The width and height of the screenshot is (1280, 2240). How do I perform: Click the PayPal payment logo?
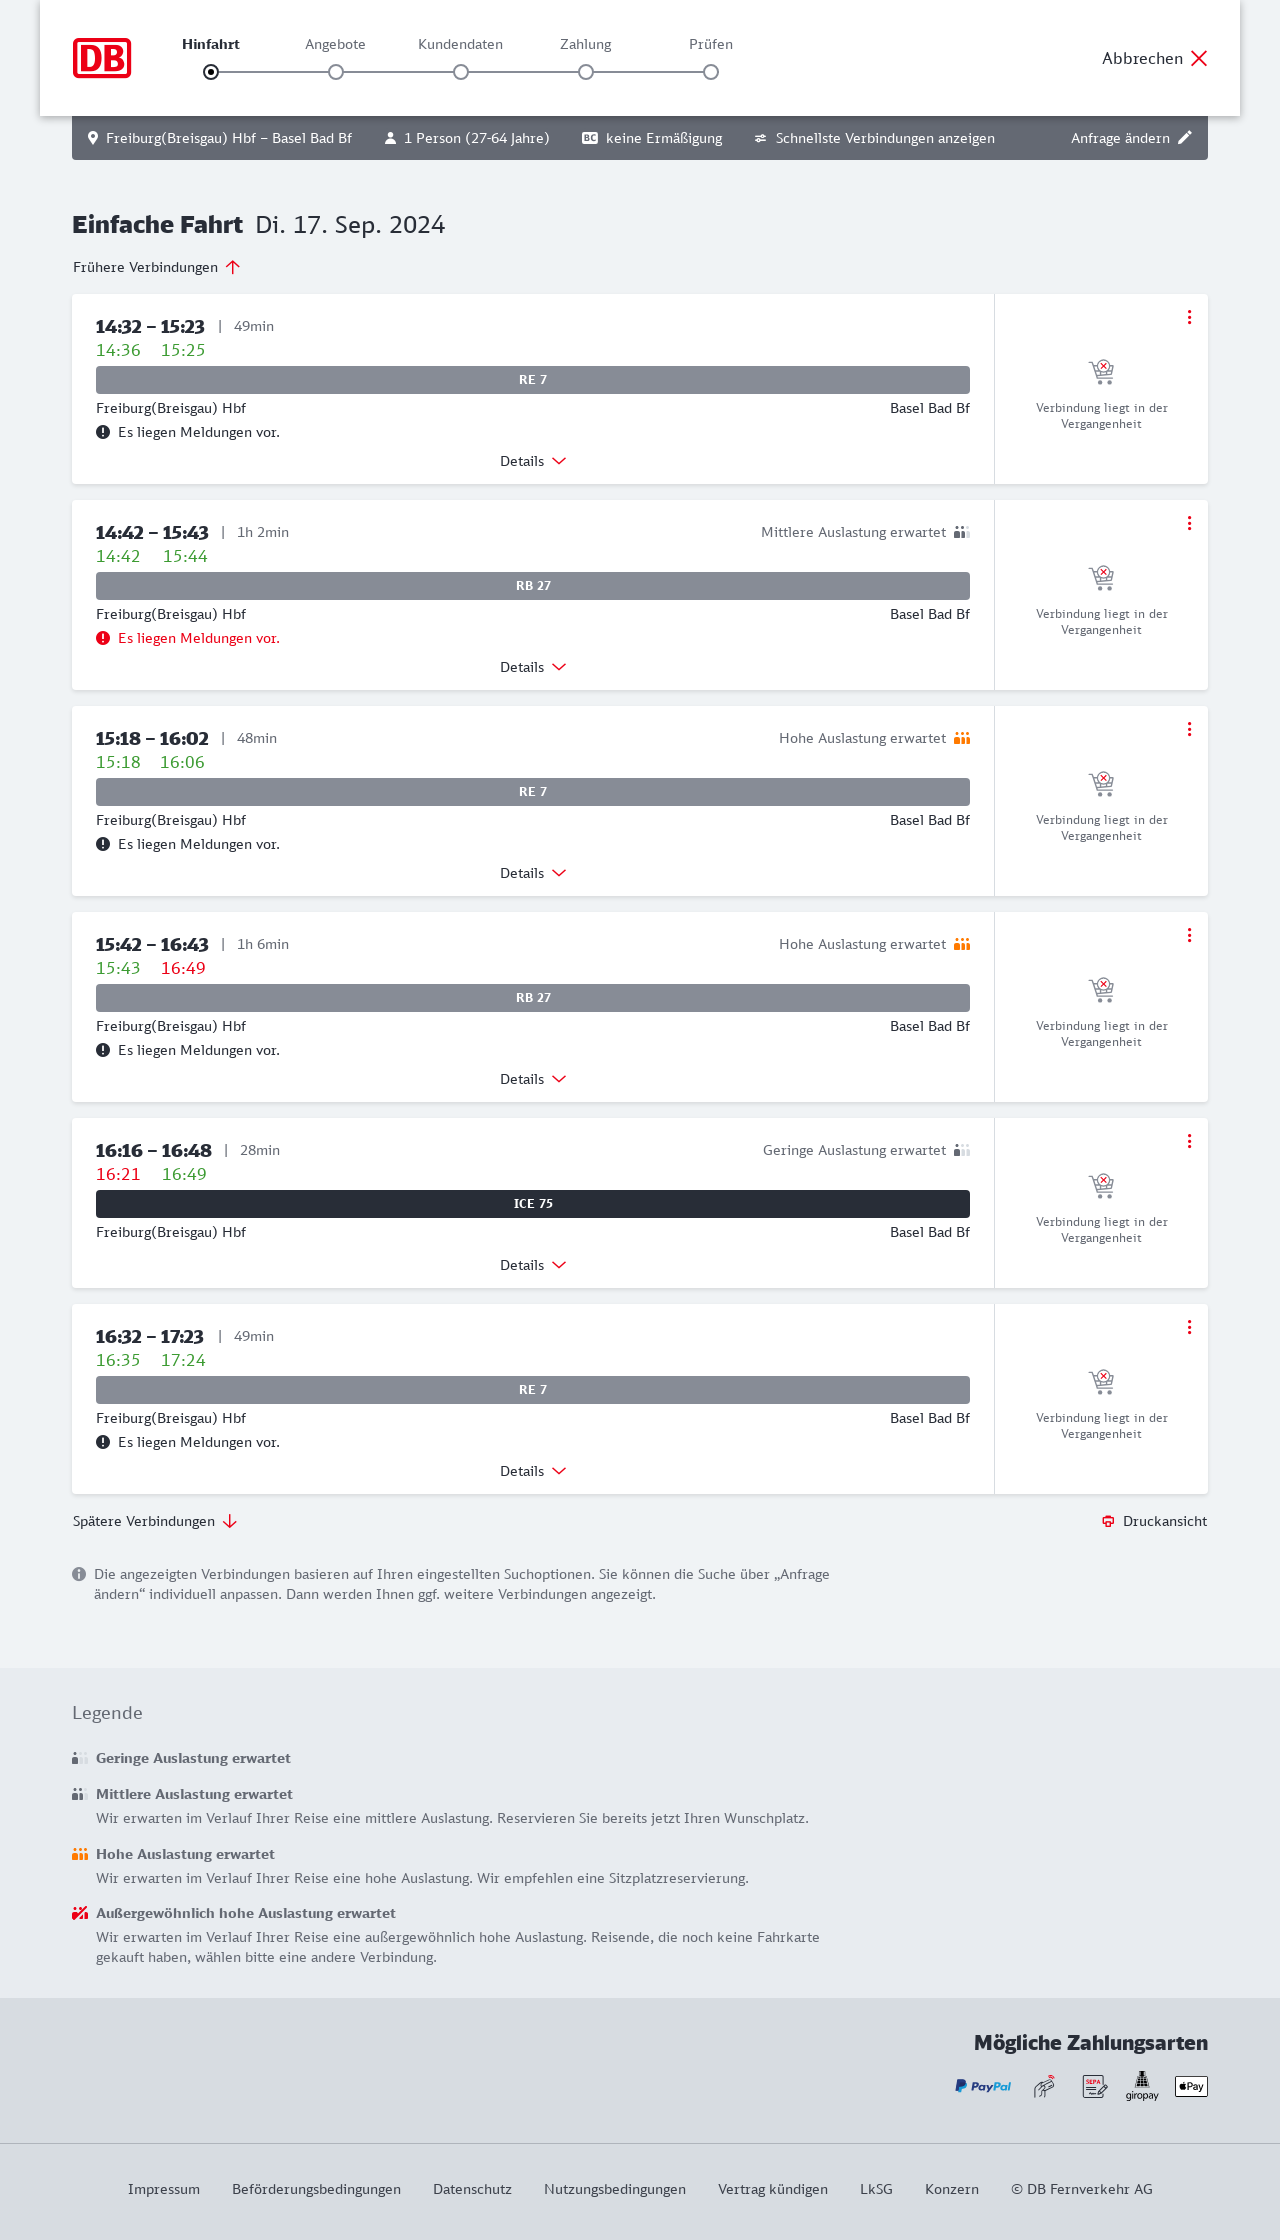point(983,2086)
